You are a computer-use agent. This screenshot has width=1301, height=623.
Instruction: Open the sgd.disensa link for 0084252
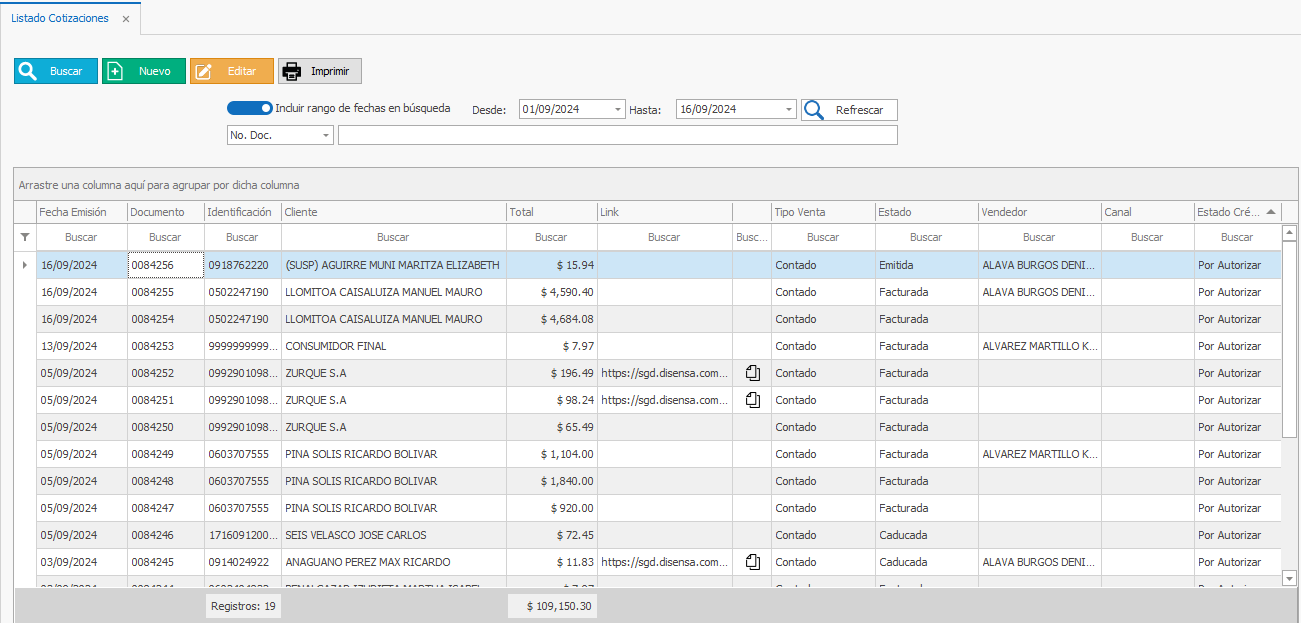[664, 373]
